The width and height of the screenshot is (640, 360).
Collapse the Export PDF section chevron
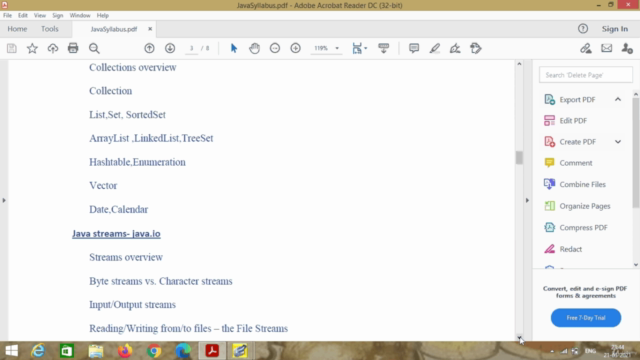coord(618,99)
